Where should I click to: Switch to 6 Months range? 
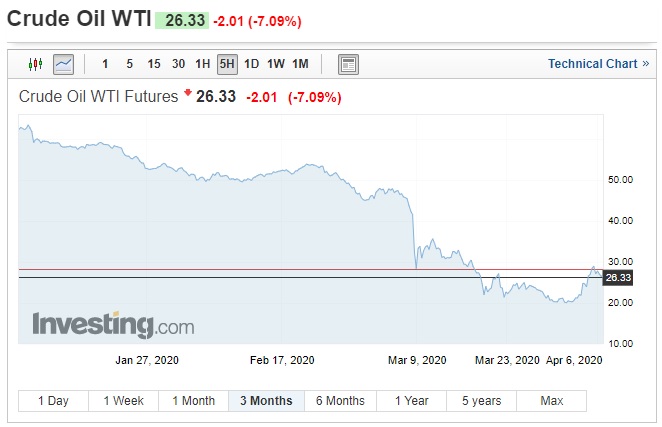click(x=340, y=401)
